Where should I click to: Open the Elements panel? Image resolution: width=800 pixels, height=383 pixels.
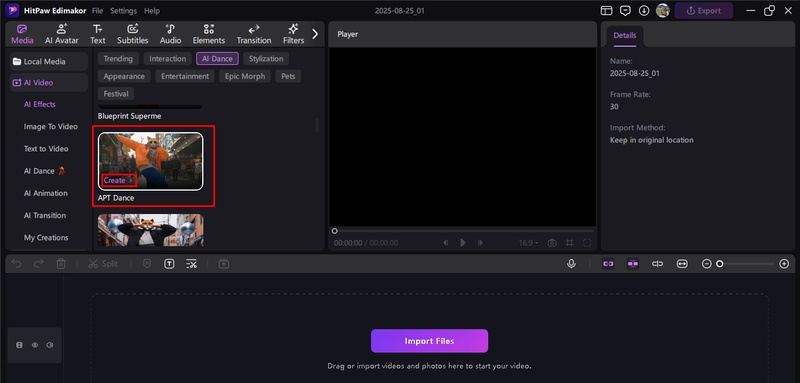point(209,34)
